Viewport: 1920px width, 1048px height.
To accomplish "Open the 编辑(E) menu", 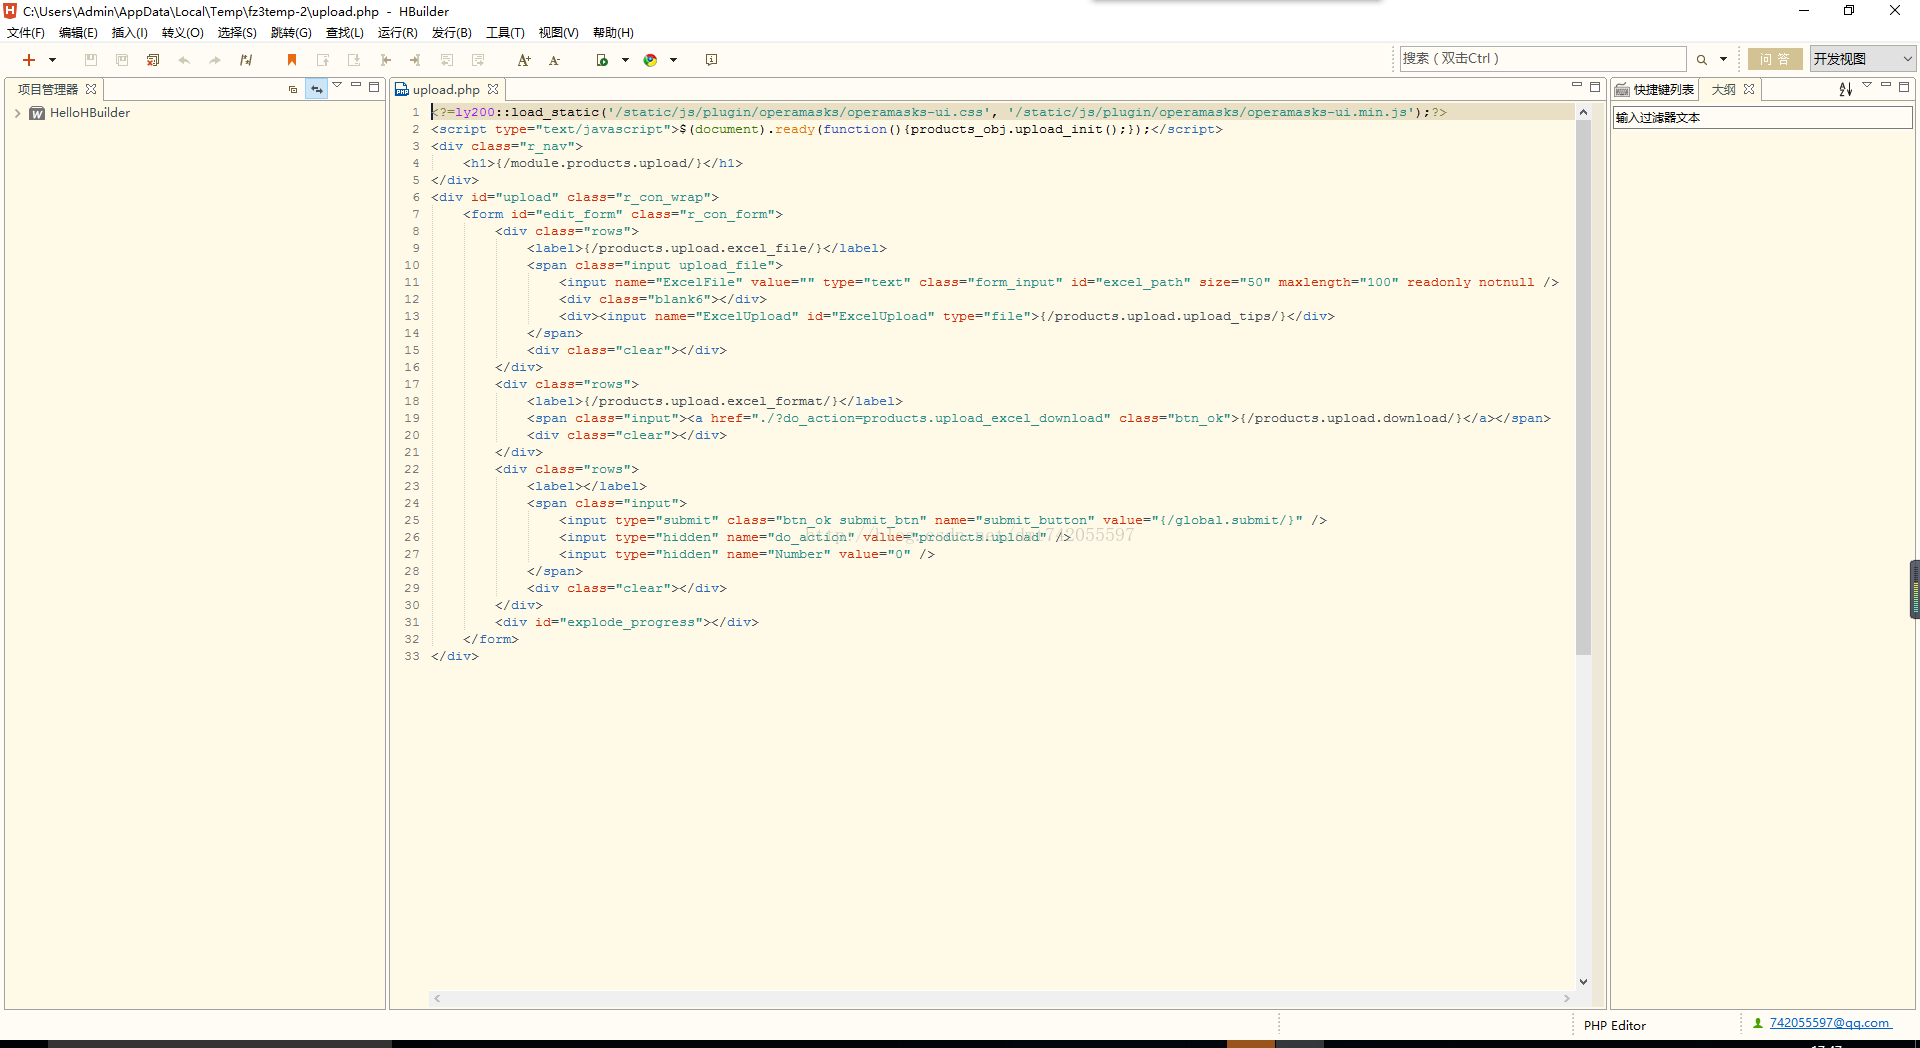I will [x=78, y=33].
